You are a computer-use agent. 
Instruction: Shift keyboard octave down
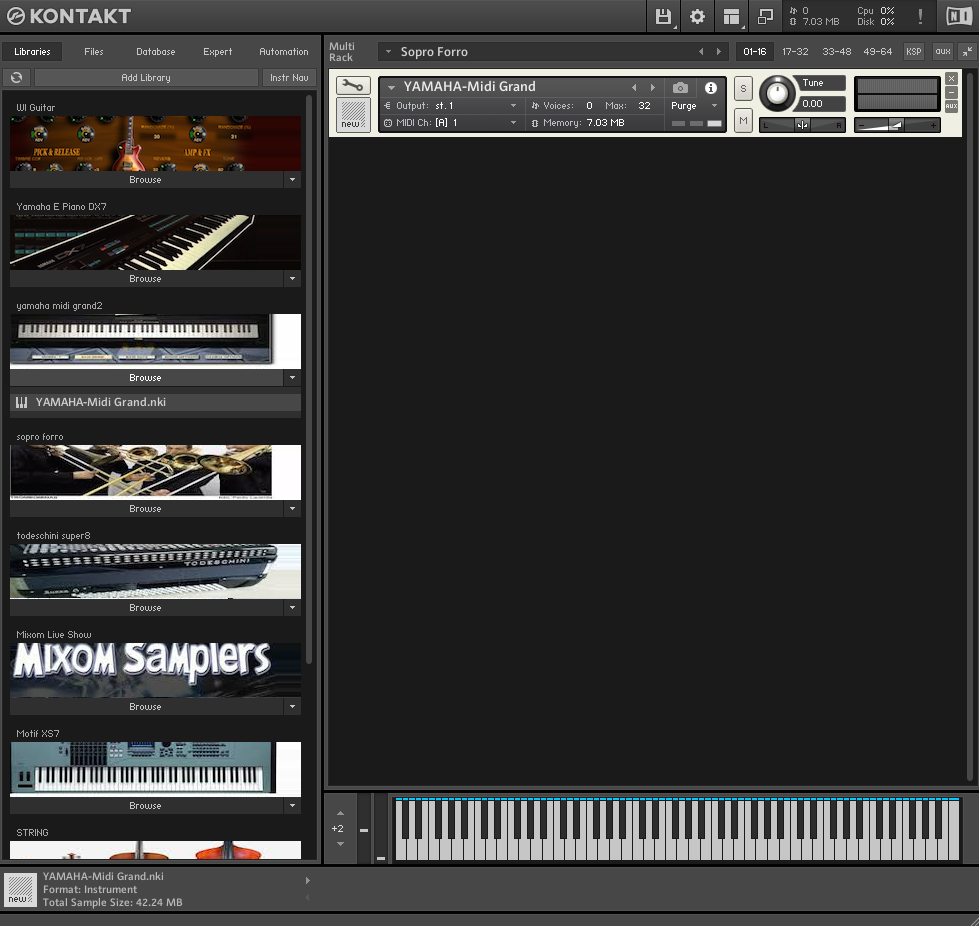tap(340, 844)
